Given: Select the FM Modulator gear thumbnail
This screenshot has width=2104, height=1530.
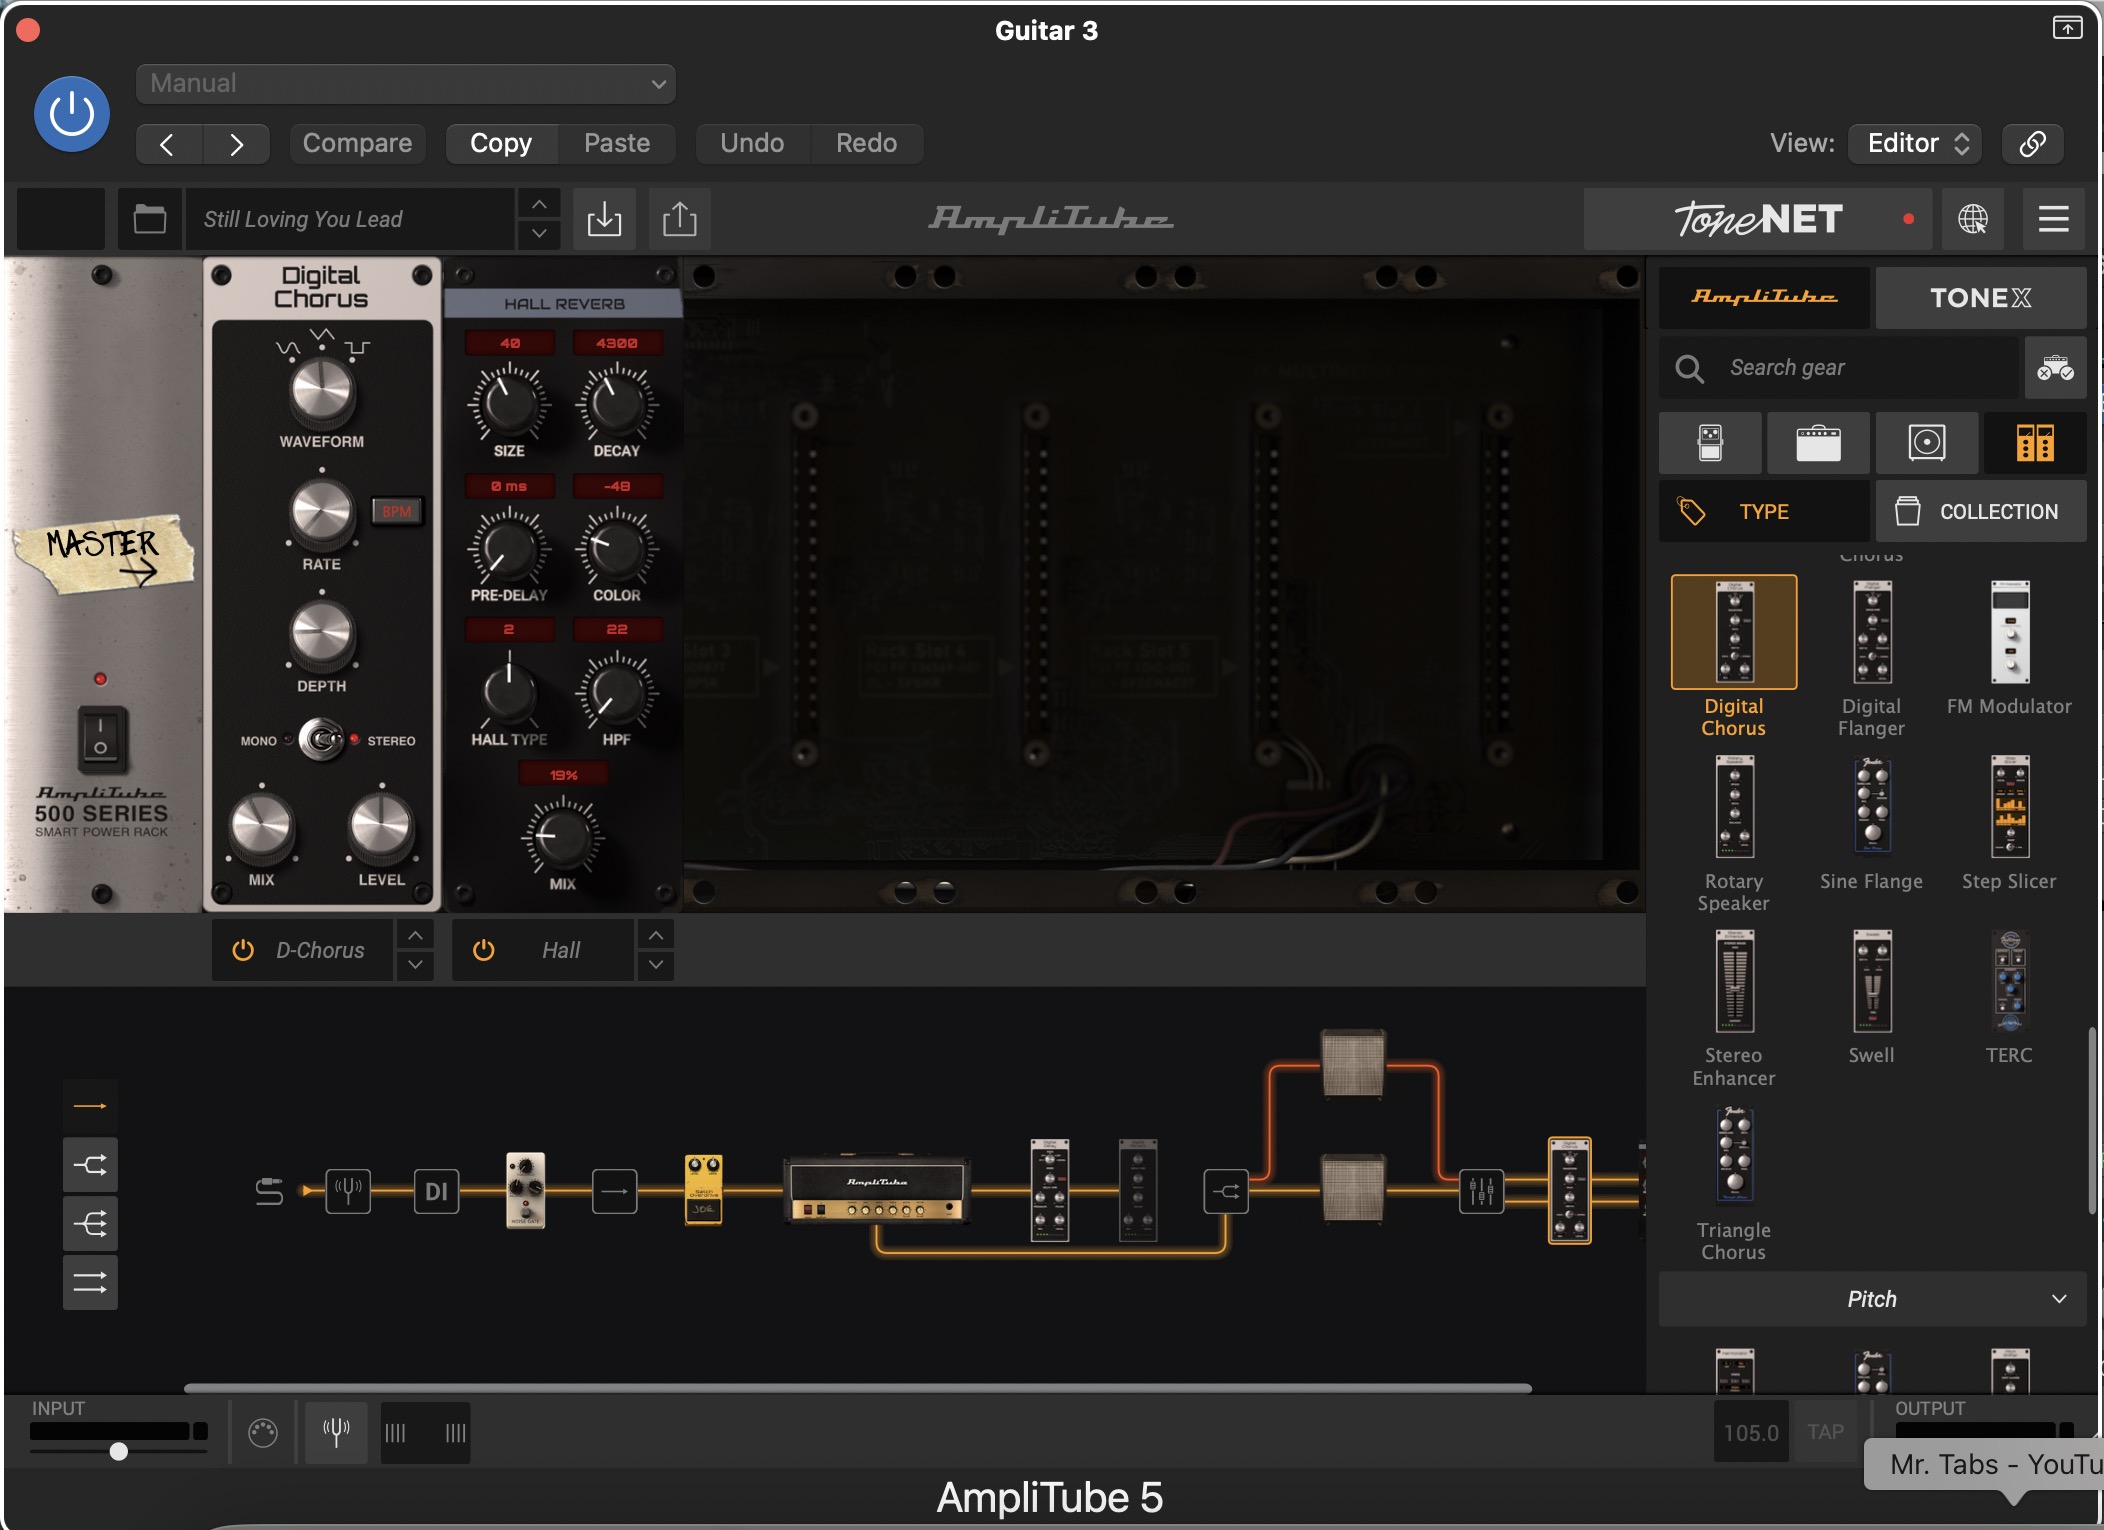Looking at the screenshot, I should 2010,632.
